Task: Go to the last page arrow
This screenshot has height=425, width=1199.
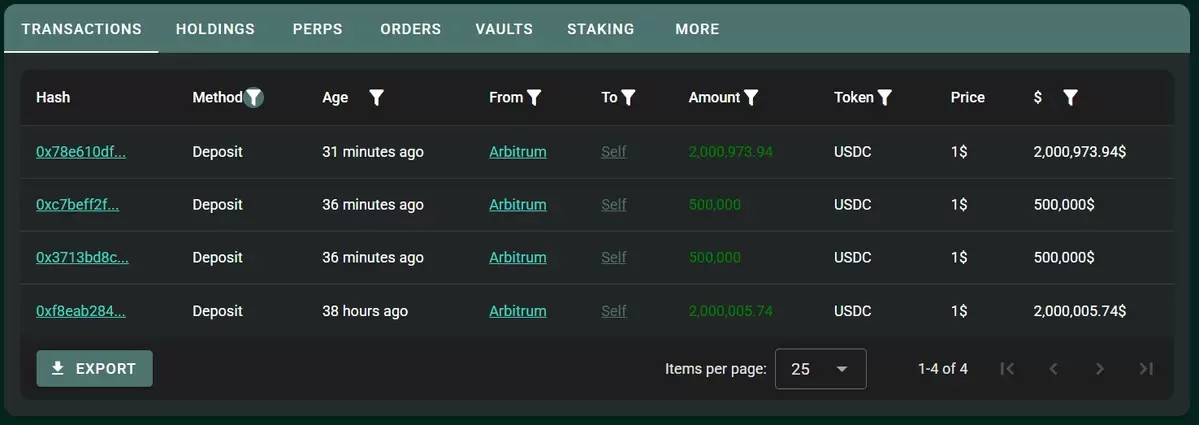Action: coord(1145,369)
